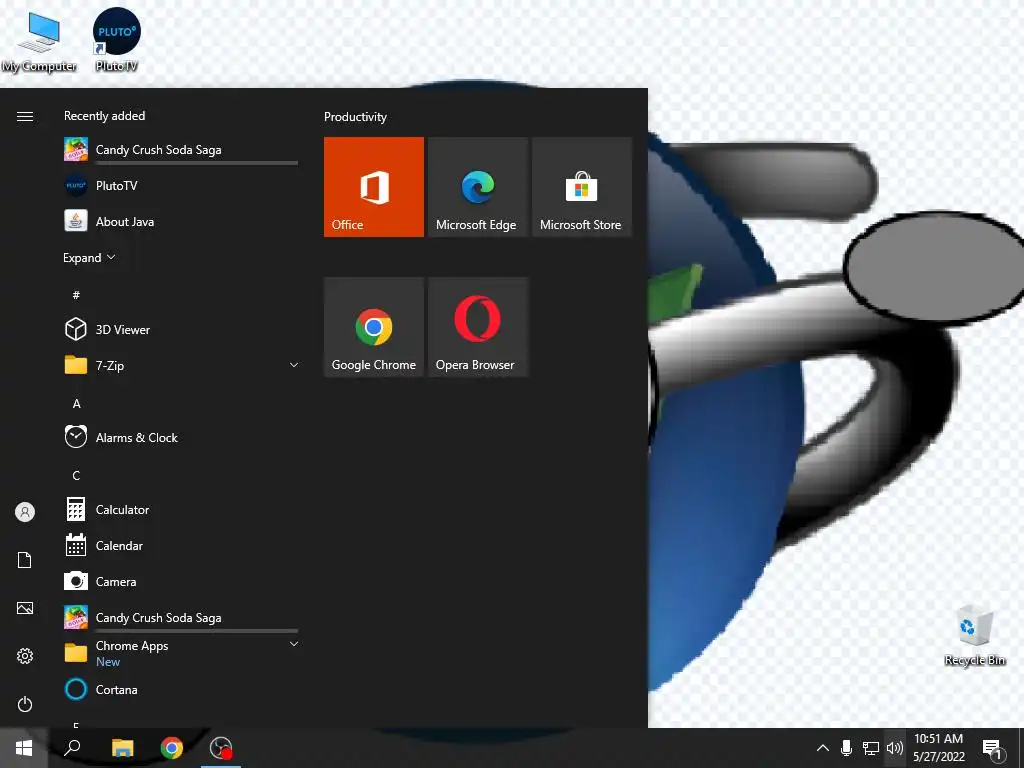1024x768 pixels.
Task: Open taskbar Search magnifier
Action: [x=72, y=748]
